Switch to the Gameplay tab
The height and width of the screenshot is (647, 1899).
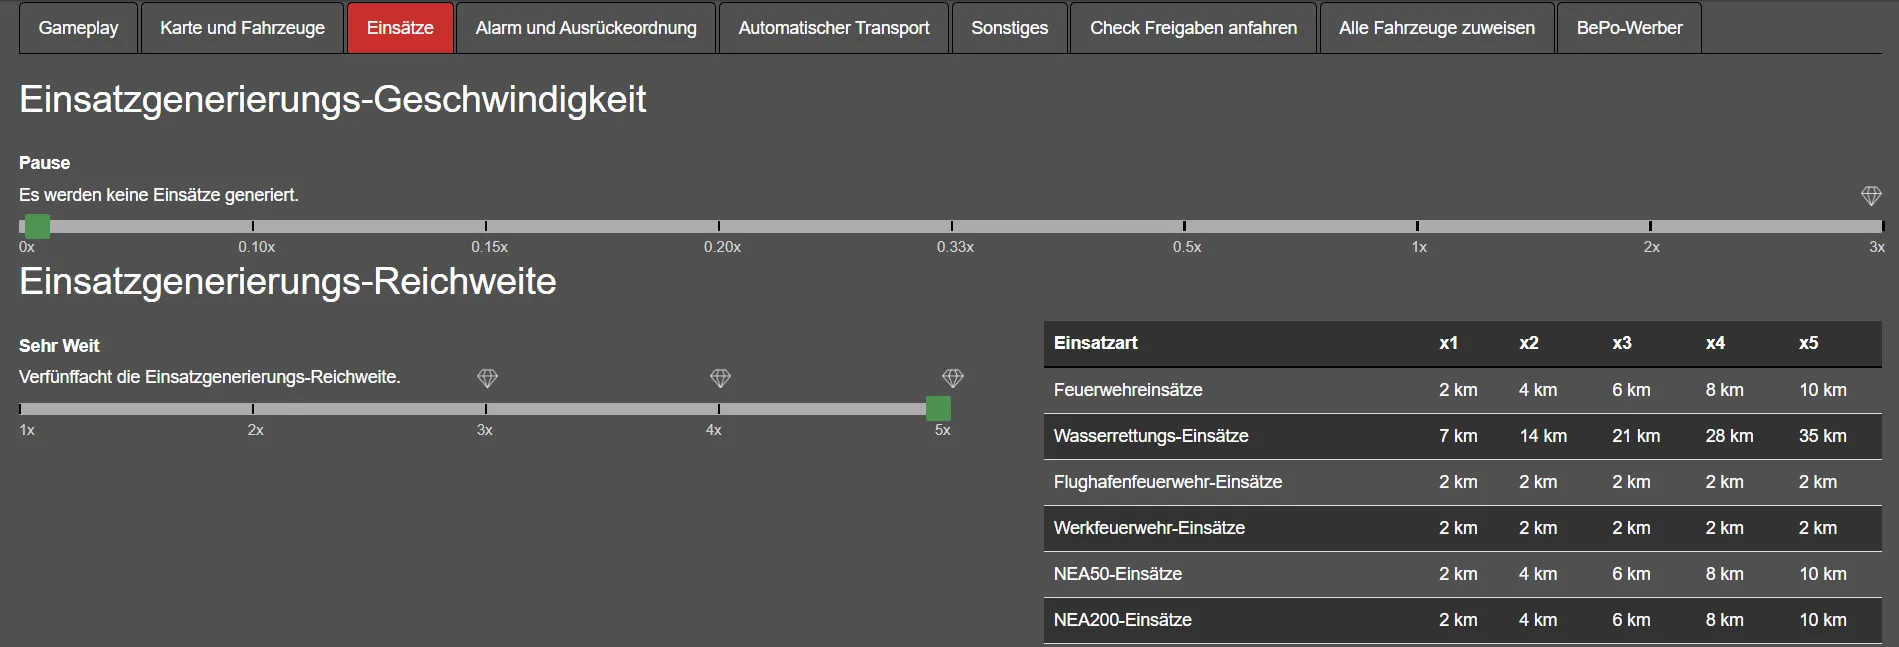(78, 28)
